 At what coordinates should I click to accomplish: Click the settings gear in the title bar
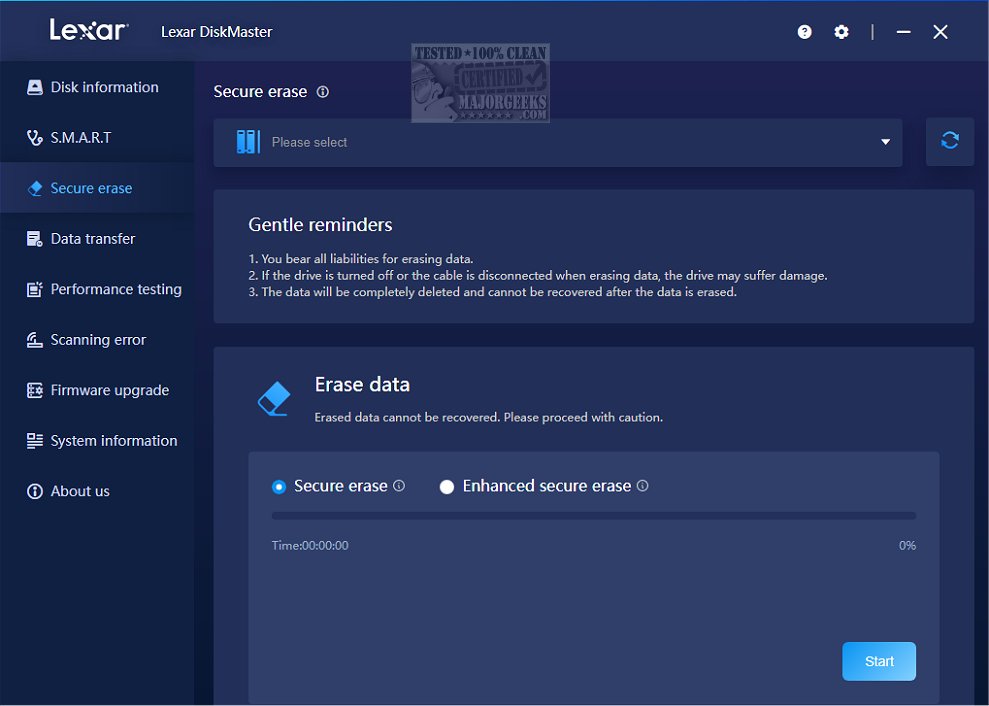pos(841,31)
